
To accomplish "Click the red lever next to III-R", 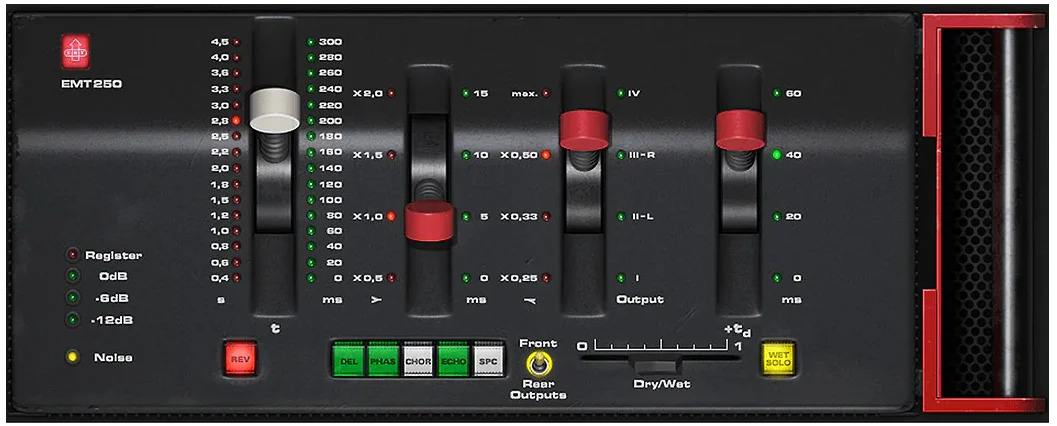I will (x=584, y=130).
